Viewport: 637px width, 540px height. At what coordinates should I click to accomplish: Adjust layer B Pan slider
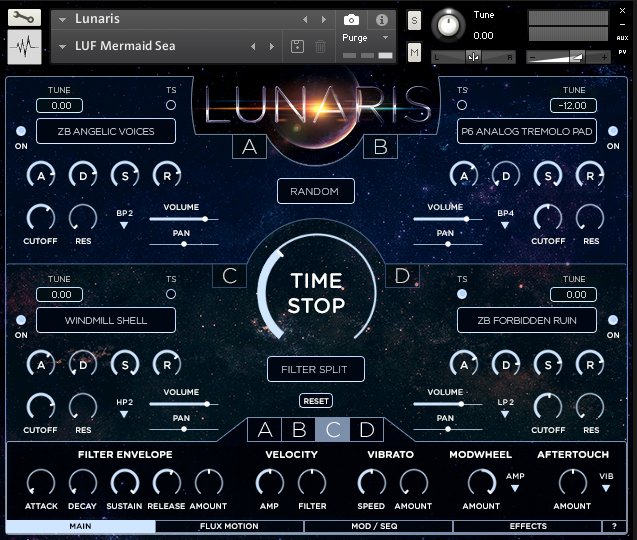448,244
